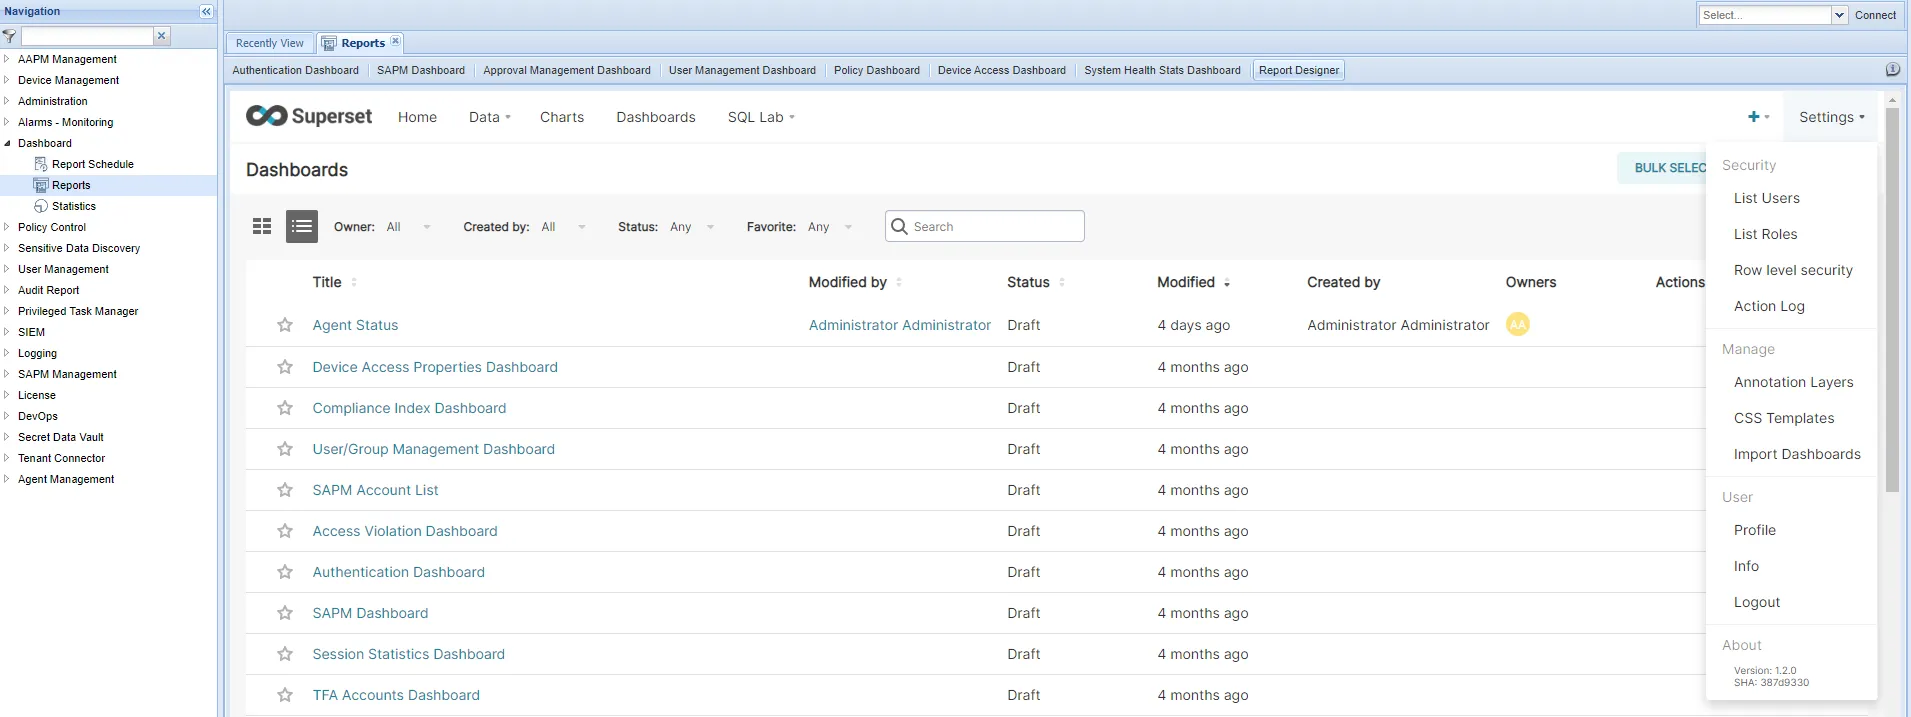The width and height of the screenshot is (1911, 717).
Task: Select Statistics in the navigation tree
Action: (x=74, y=206)
